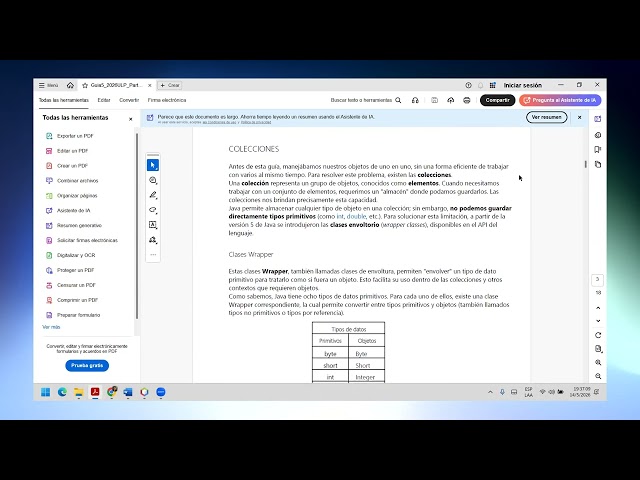
Task: Close the Todas las herramientas panel
Action: point(131,119)
